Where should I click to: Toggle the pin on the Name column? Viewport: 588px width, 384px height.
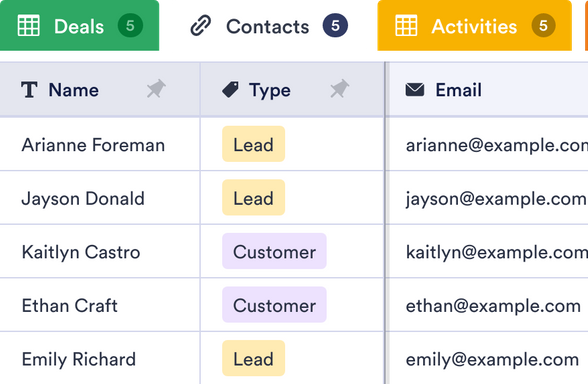tap(156, 89)
